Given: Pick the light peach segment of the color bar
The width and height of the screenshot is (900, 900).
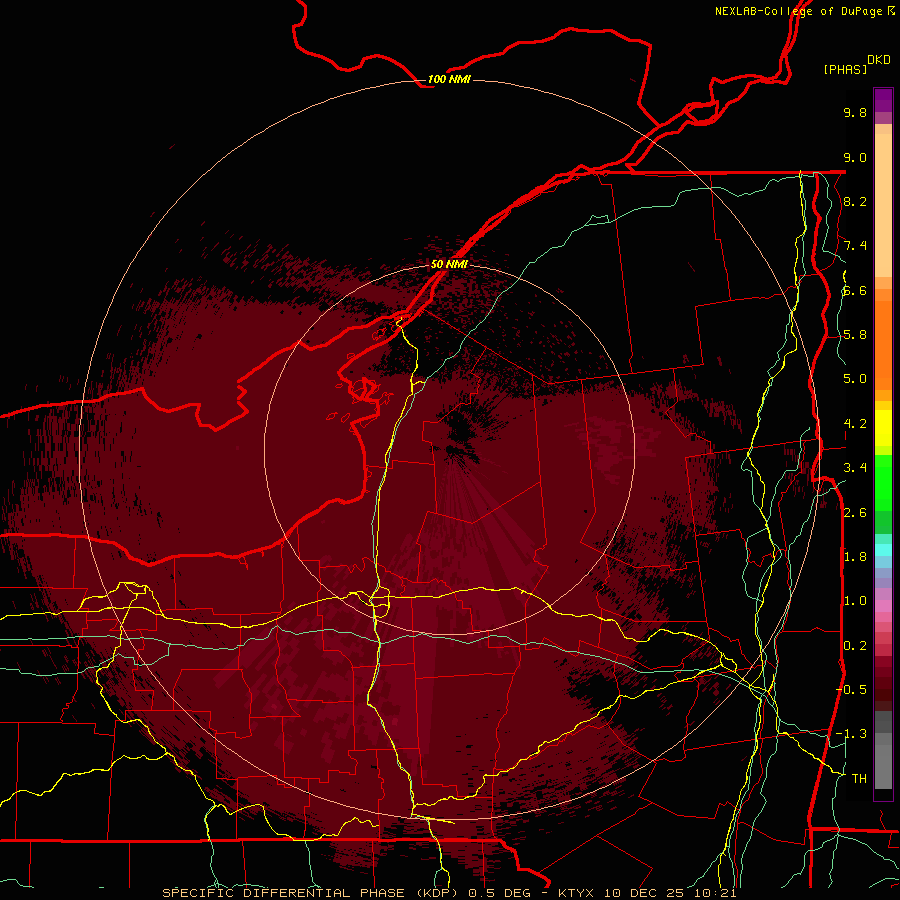Looking at the screenshot, I should click(883, 205).
